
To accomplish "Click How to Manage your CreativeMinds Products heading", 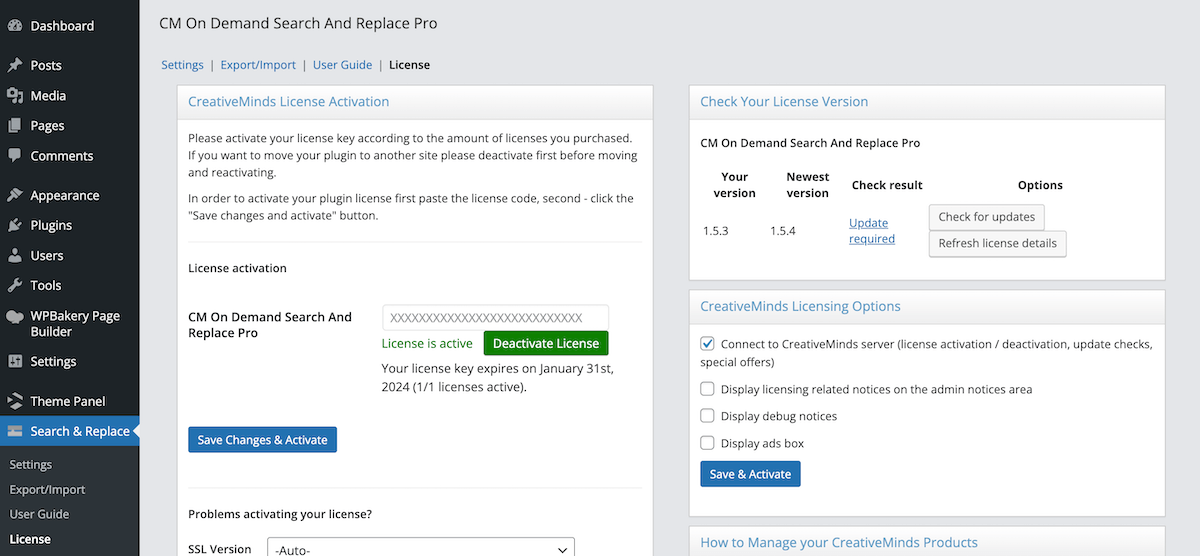I will pos(839,543).
